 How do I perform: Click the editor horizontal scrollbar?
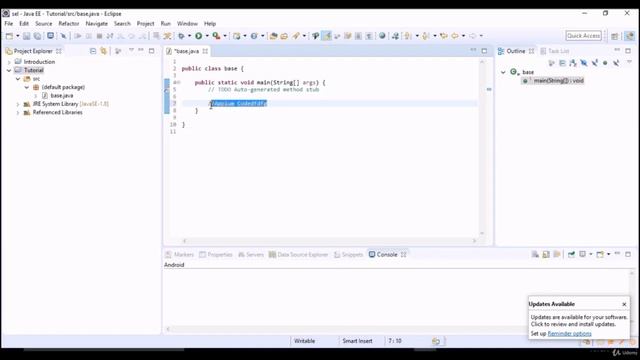pos(329,241)
